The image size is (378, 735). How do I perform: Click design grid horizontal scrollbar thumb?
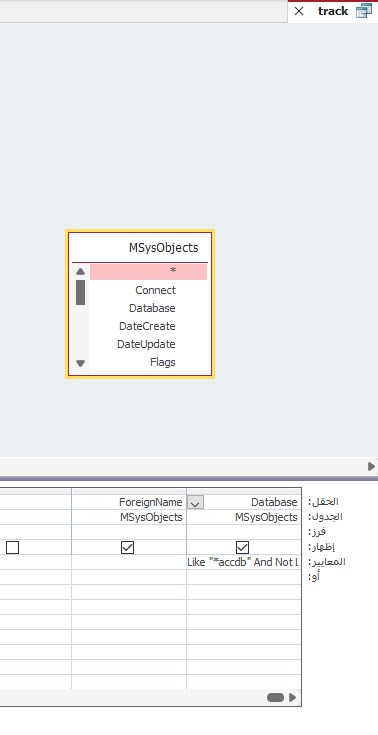pos(275,698)
